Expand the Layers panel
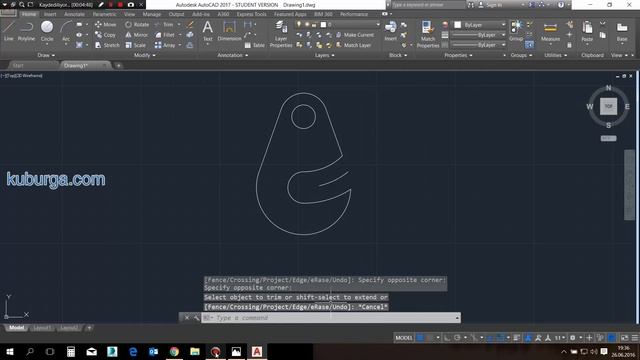This screenshot has height=360, width=640. (x=324, y=55)
